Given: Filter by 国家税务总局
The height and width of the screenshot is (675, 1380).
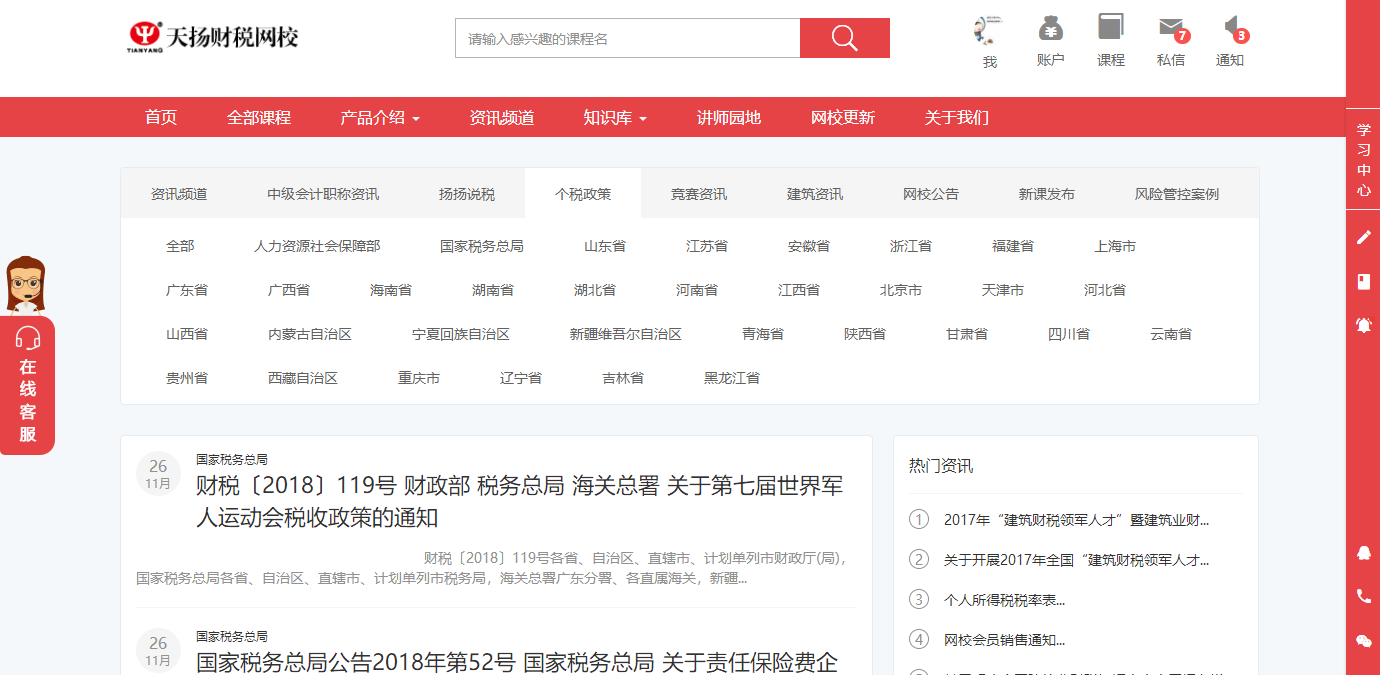Looking at the screenshot, I should point(481,246).
